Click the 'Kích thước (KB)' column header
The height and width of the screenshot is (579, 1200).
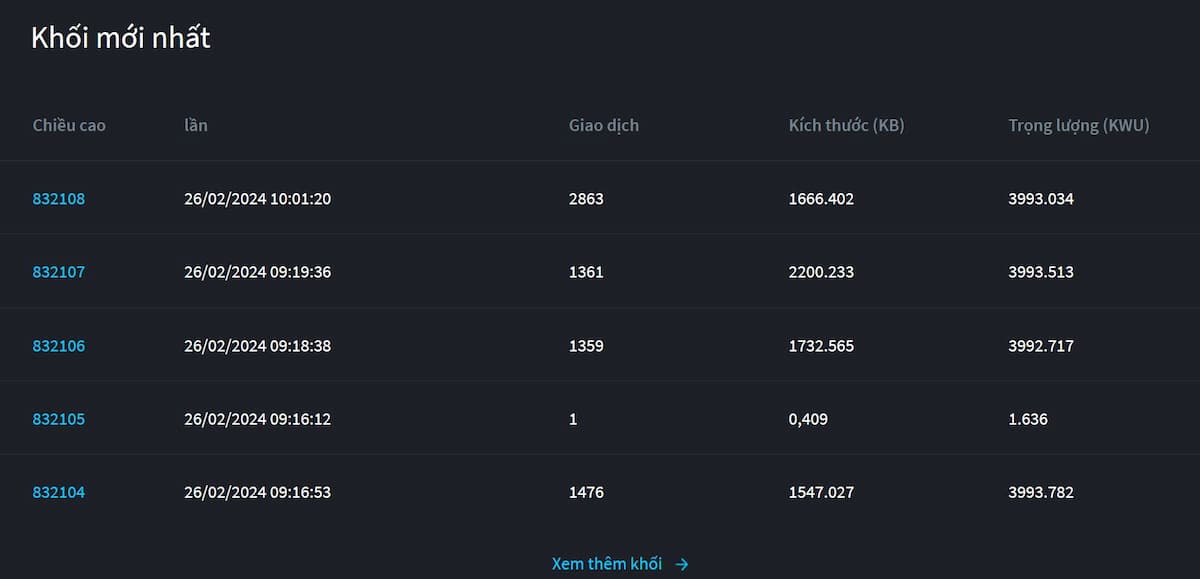[846, 126]
